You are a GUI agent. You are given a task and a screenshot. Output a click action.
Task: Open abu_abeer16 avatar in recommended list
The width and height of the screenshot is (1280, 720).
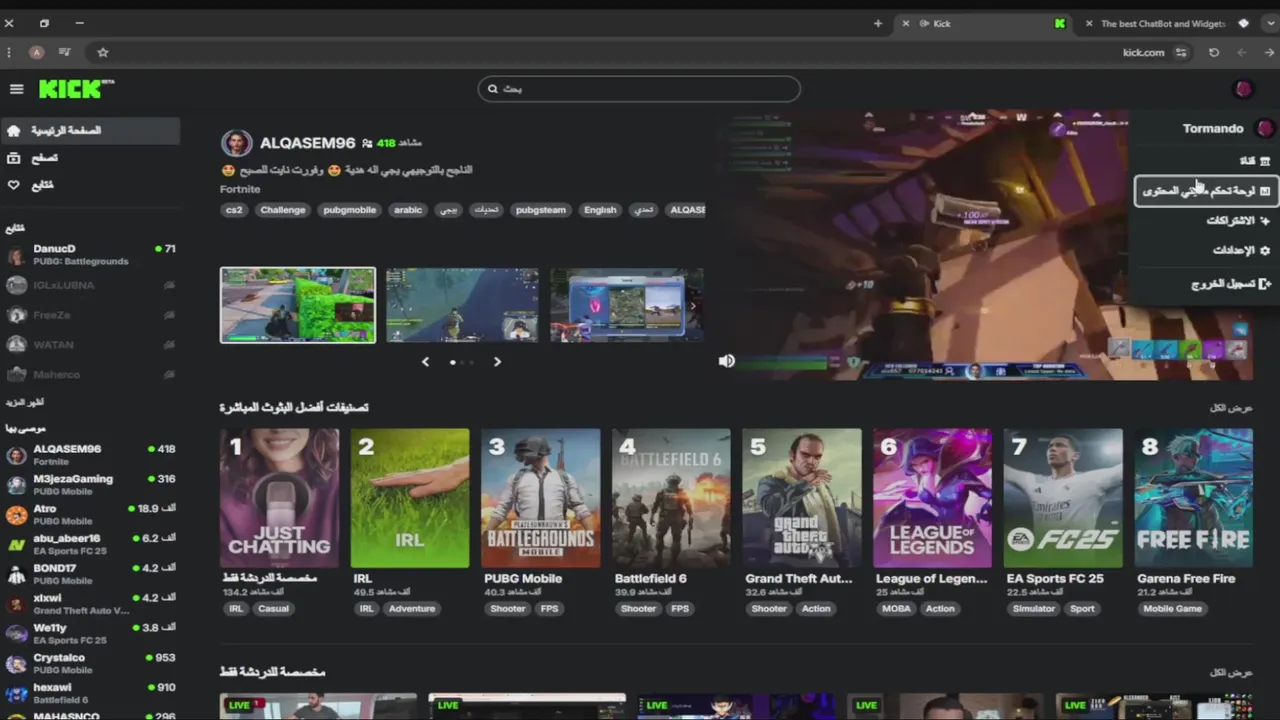(16, 545)
